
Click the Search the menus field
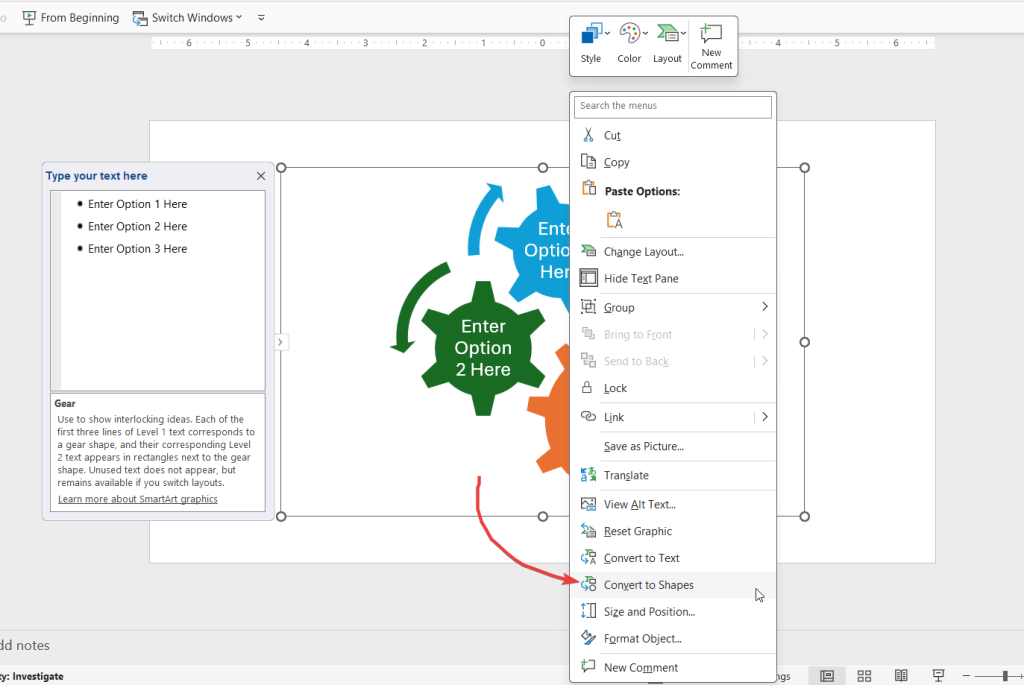pyautogui.click(x=672, y=106)
